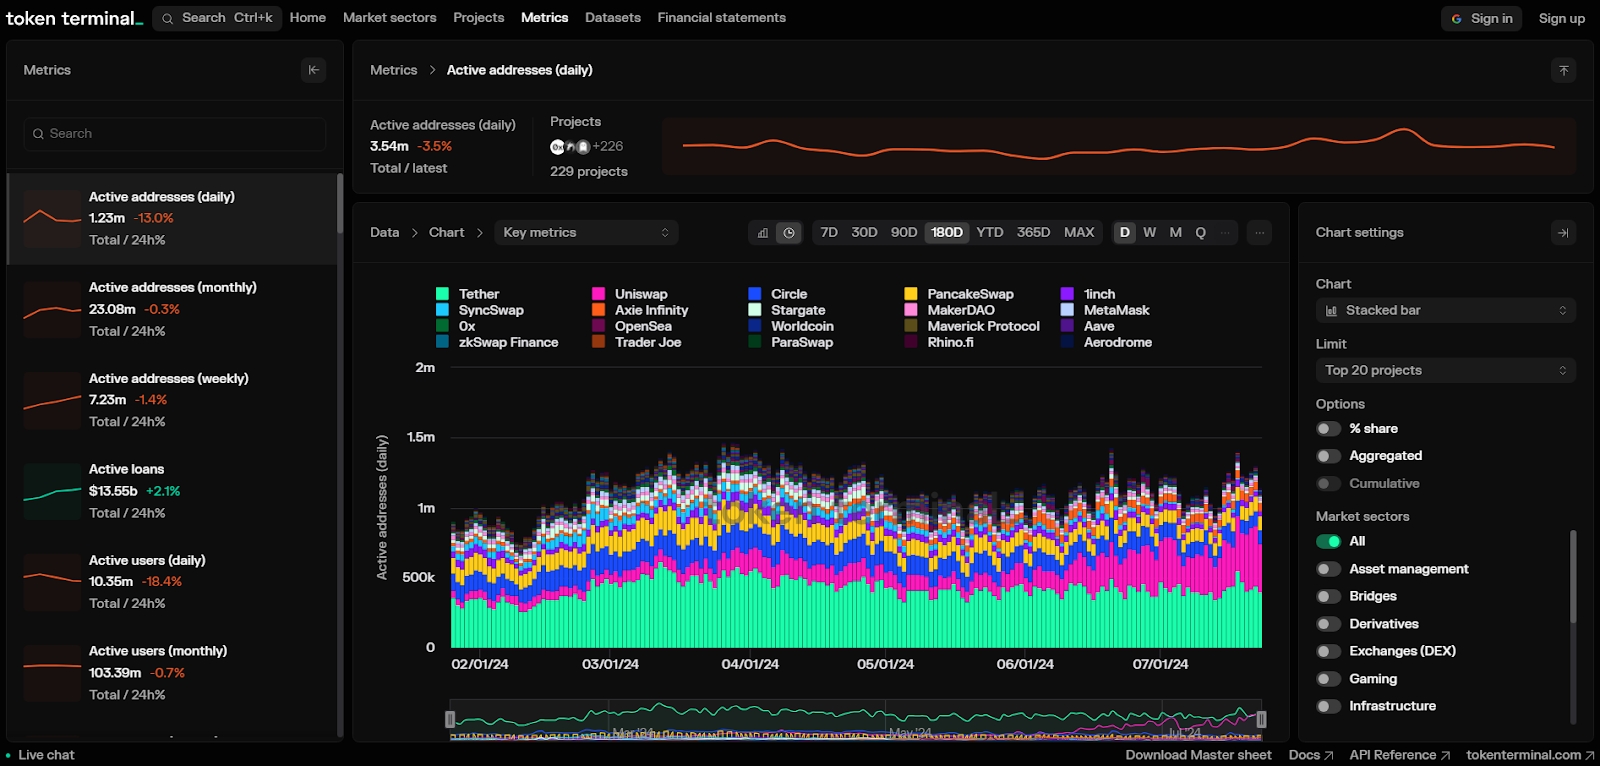Open the Datasets nav item
Viewport: 1600px width, 766px height.
(613, 18)
